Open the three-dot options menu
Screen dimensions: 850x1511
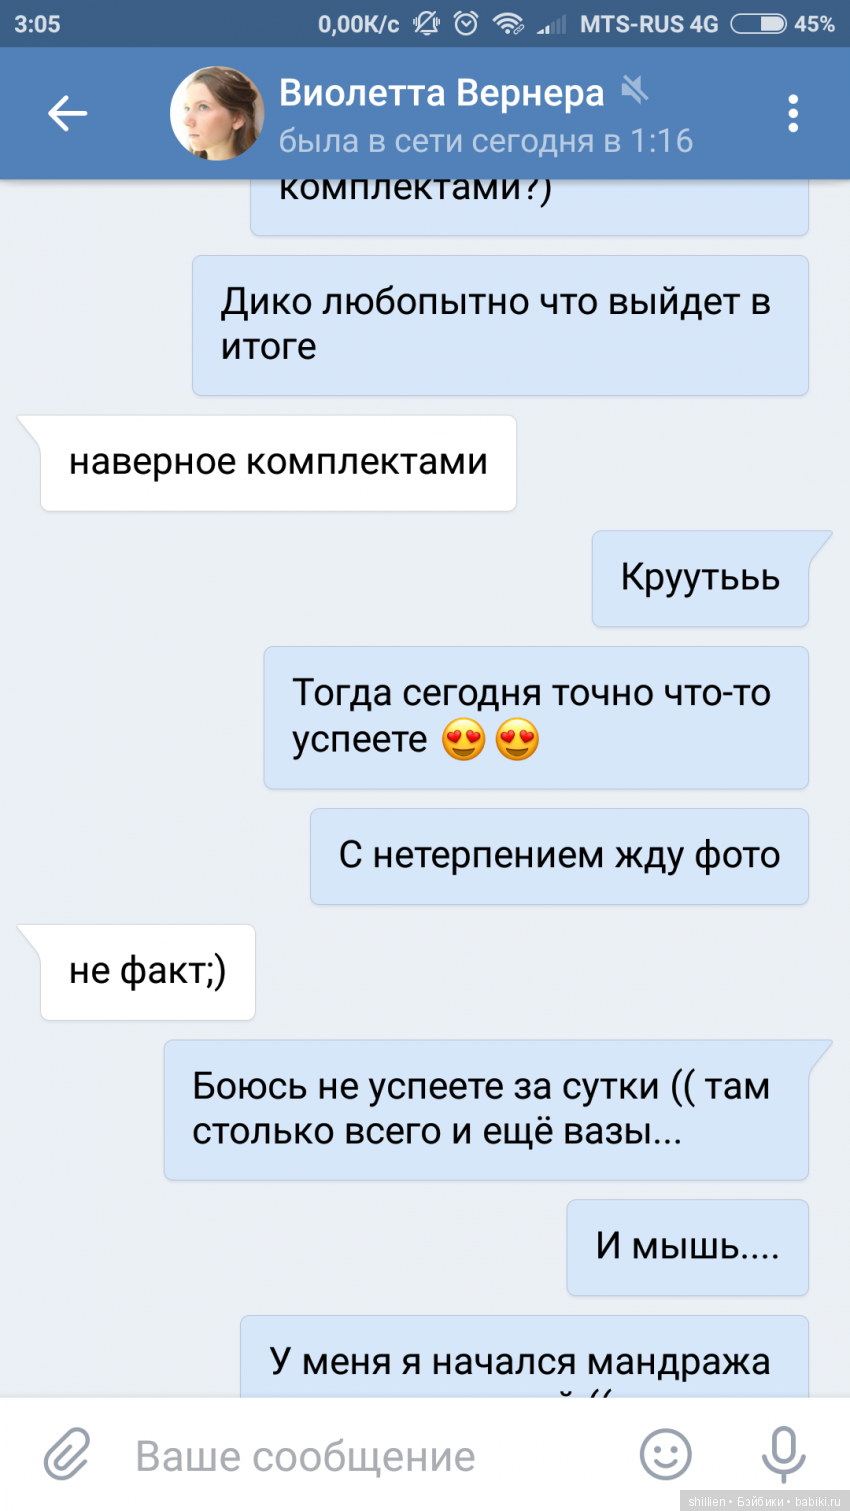coord(793,114)
